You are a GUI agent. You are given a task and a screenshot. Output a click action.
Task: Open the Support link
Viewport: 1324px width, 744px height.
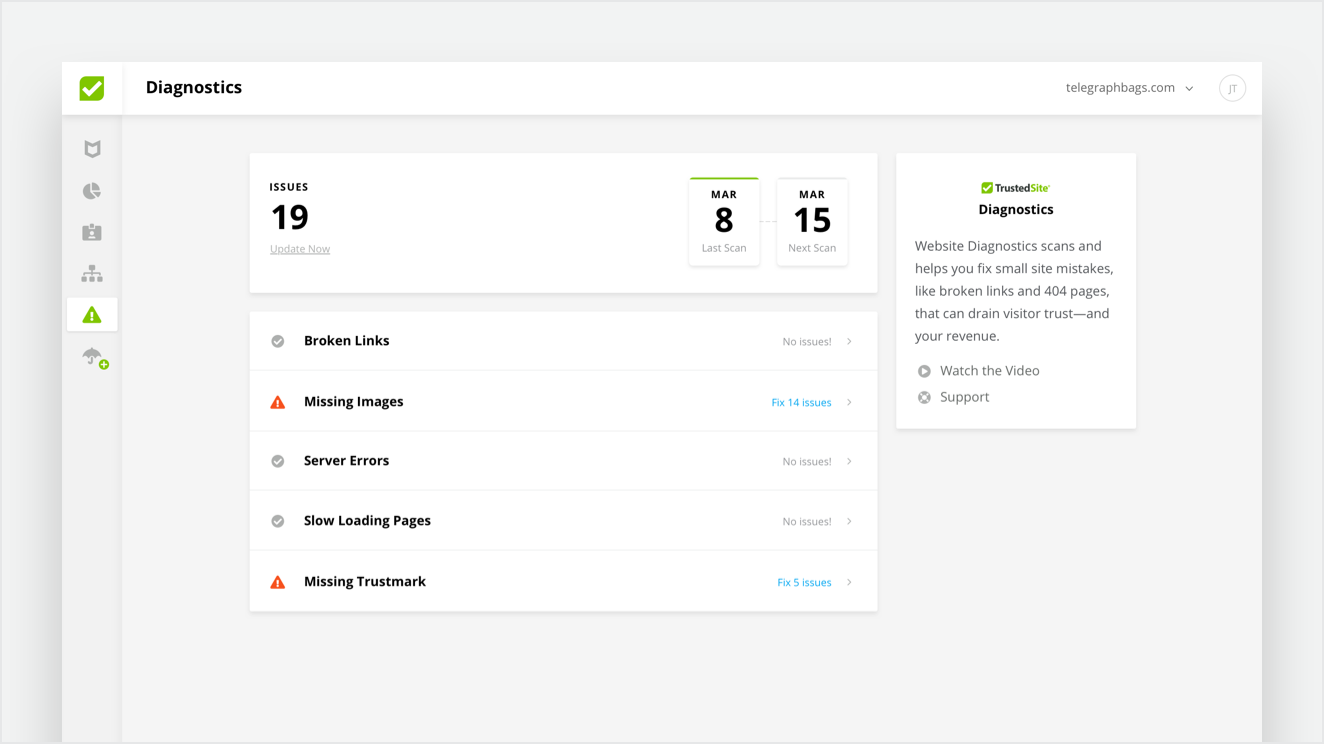(x=964, y=397)
